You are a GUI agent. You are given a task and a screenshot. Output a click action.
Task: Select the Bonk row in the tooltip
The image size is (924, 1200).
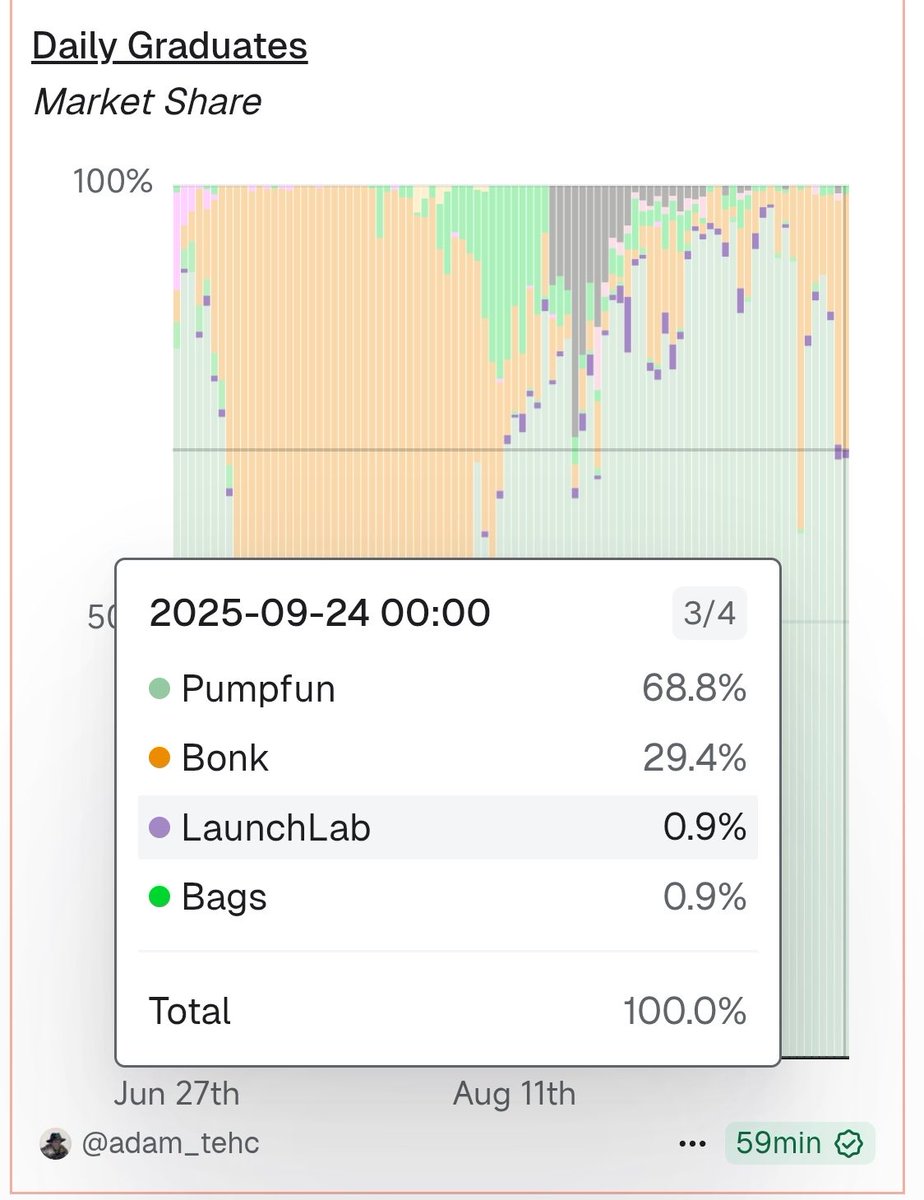pyautogui.click(x=447, y=758)
